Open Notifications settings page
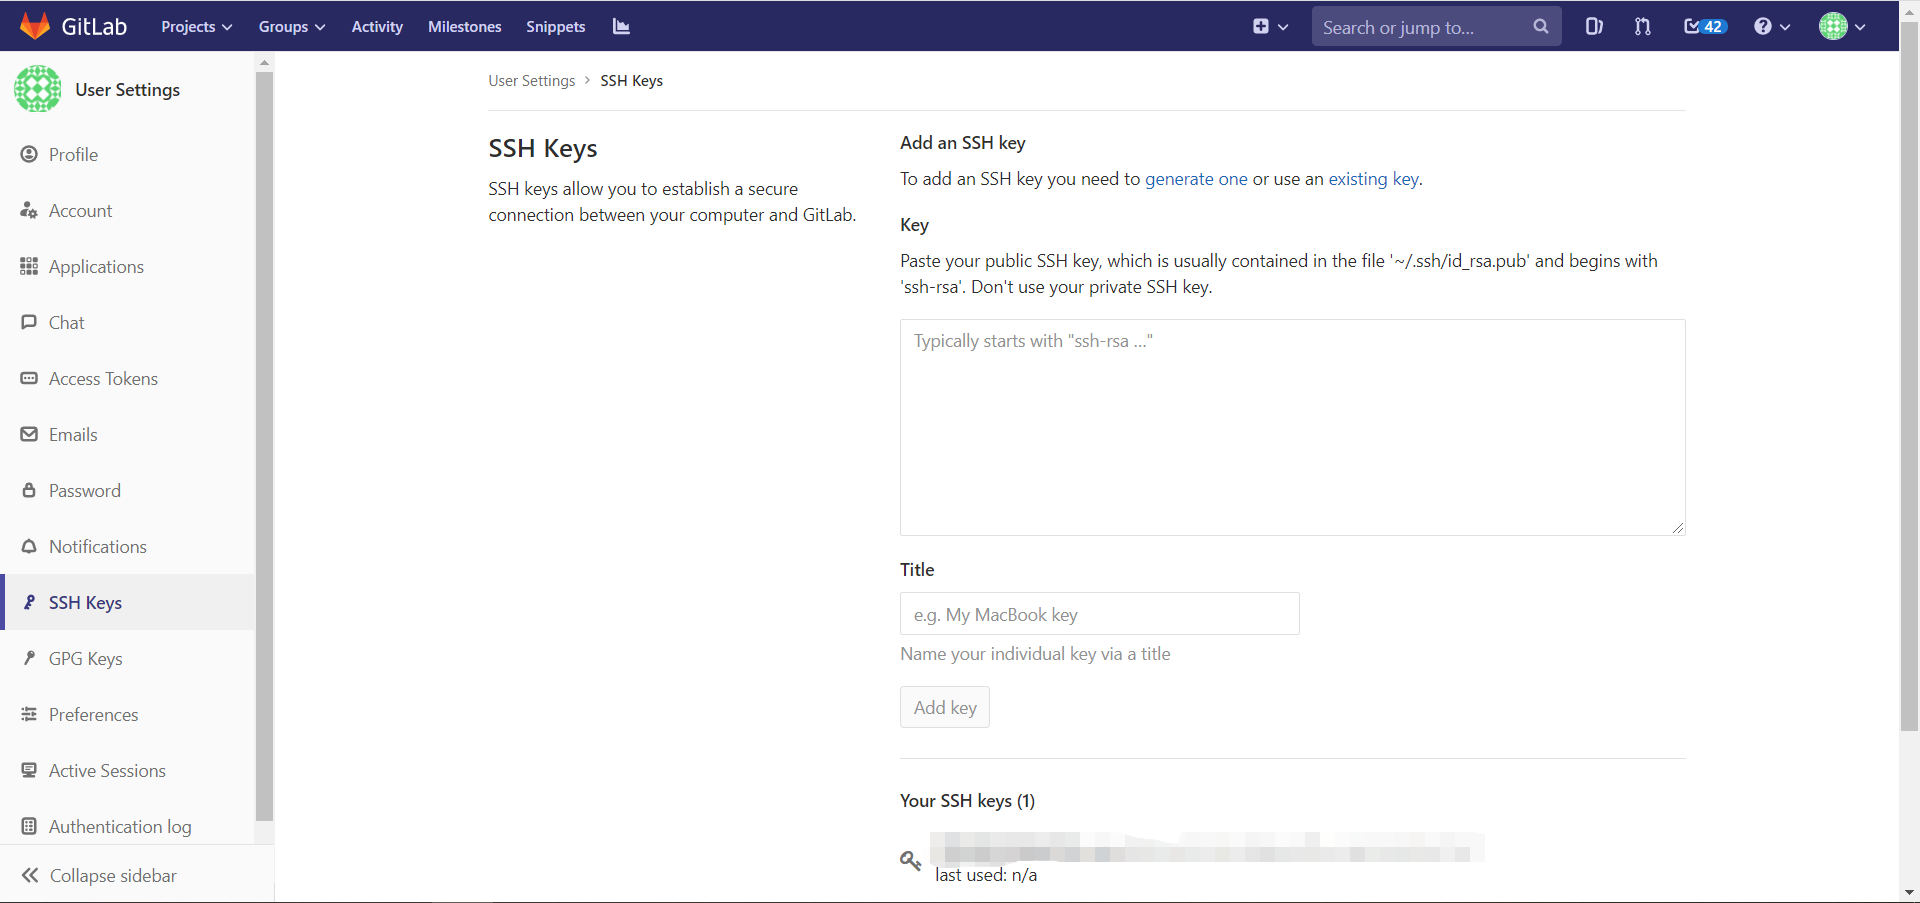 click(98, 546)
